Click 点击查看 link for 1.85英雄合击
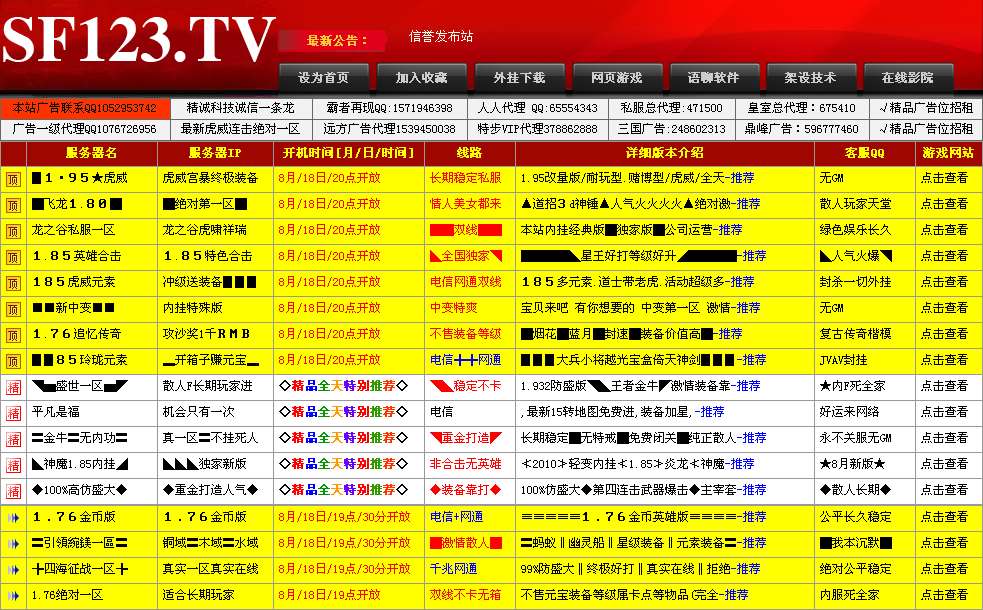 [944, 256]
